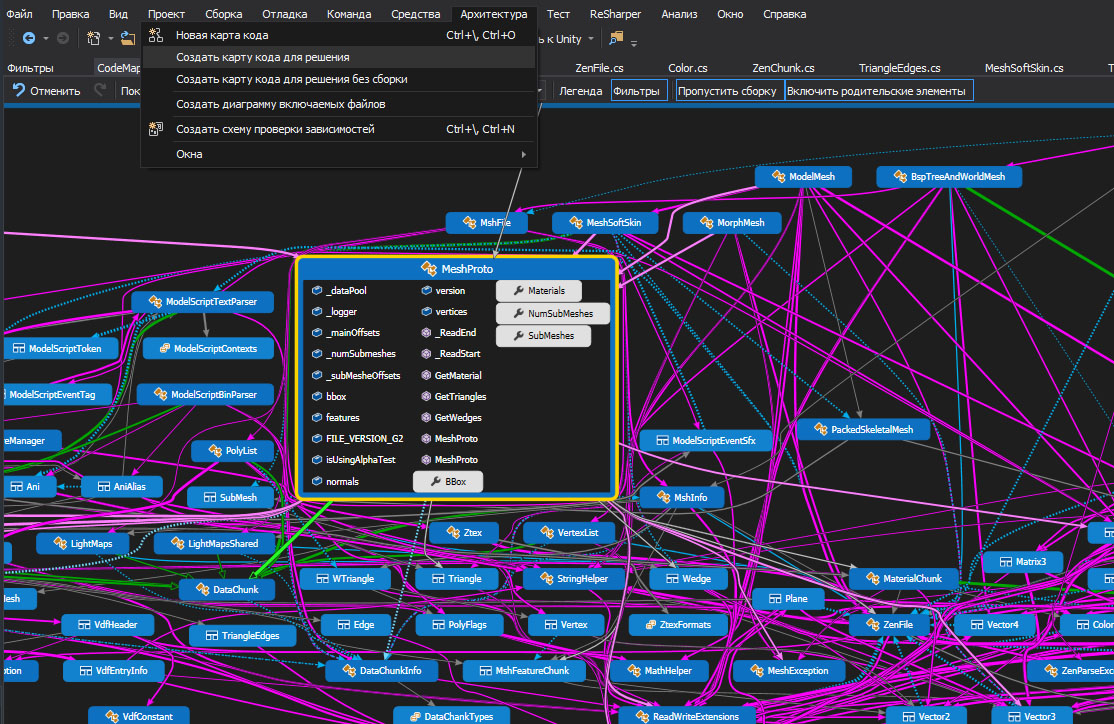This screenshot has height=724, width=1114.
Task: Click the navigate back arrow icon
Action: pyautogui.click(x=29, y=38)
